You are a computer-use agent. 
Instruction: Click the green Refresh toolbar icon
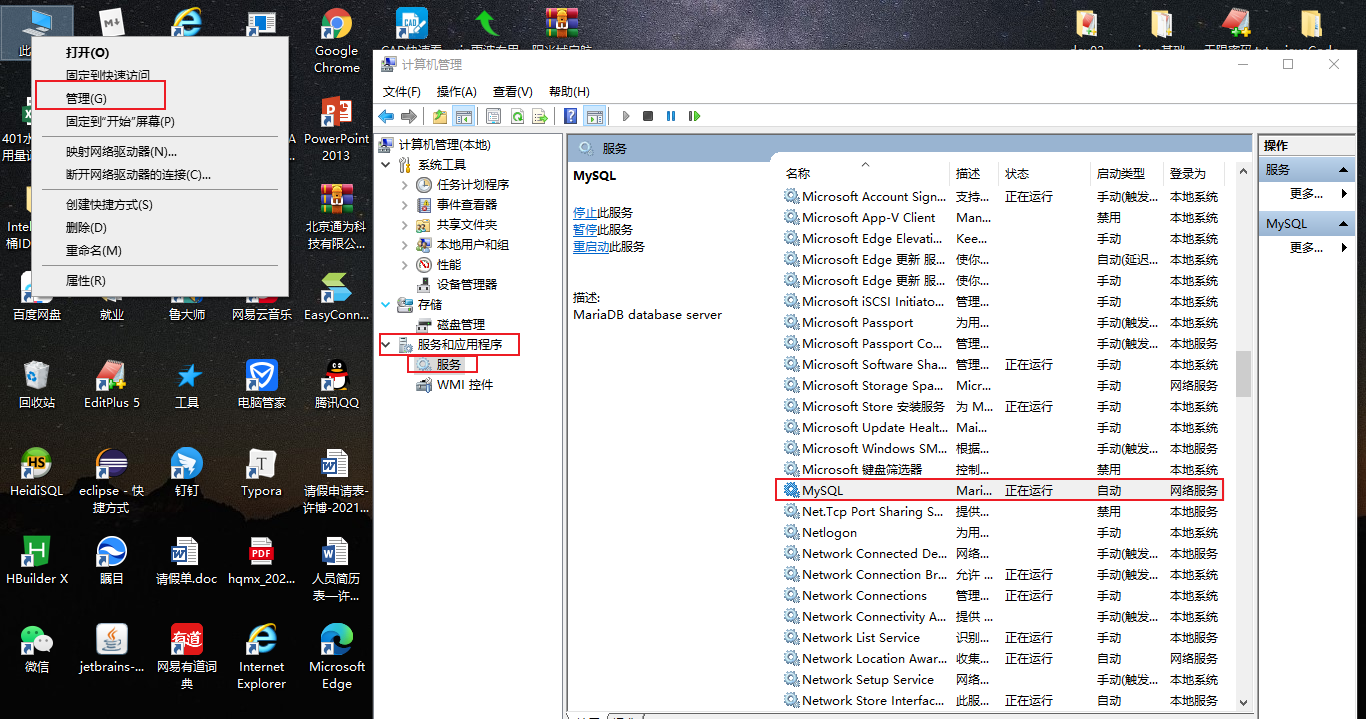pyautogui.click(x=517, y=116)
